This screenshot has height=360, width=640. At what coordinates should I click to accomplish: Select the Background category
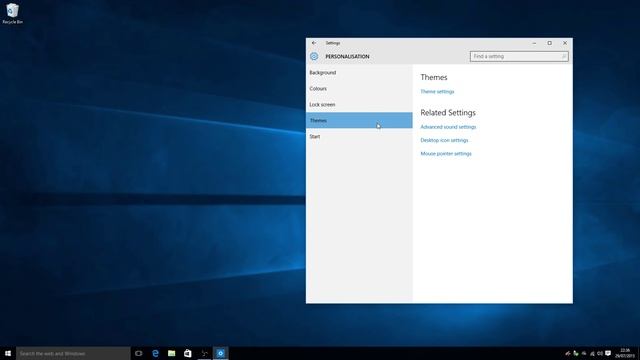click(x=359, y=73)
